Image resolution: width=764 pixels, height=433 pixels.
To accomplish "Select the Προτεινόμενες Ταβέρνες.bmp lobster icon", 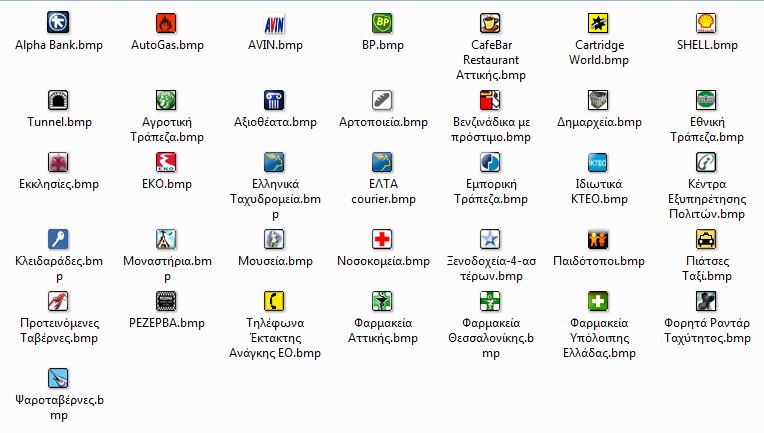I will pyautogui.click(x=58, y=301).
